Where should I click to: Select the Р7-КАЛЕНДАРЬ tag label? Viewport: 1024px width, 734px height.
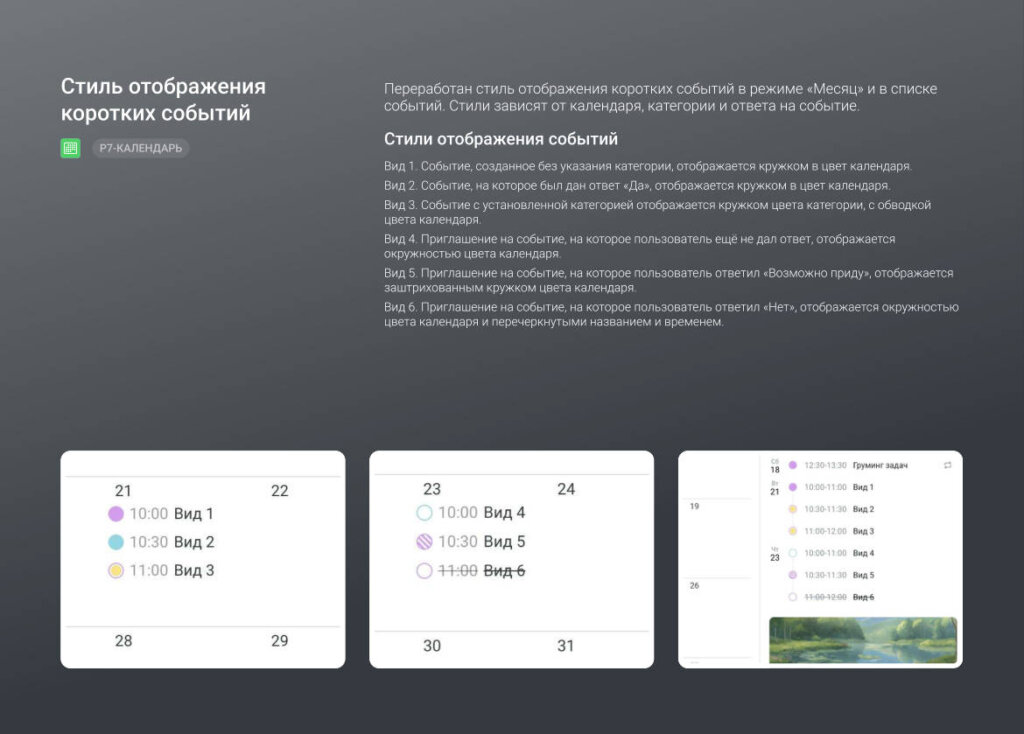pos(140,148)
